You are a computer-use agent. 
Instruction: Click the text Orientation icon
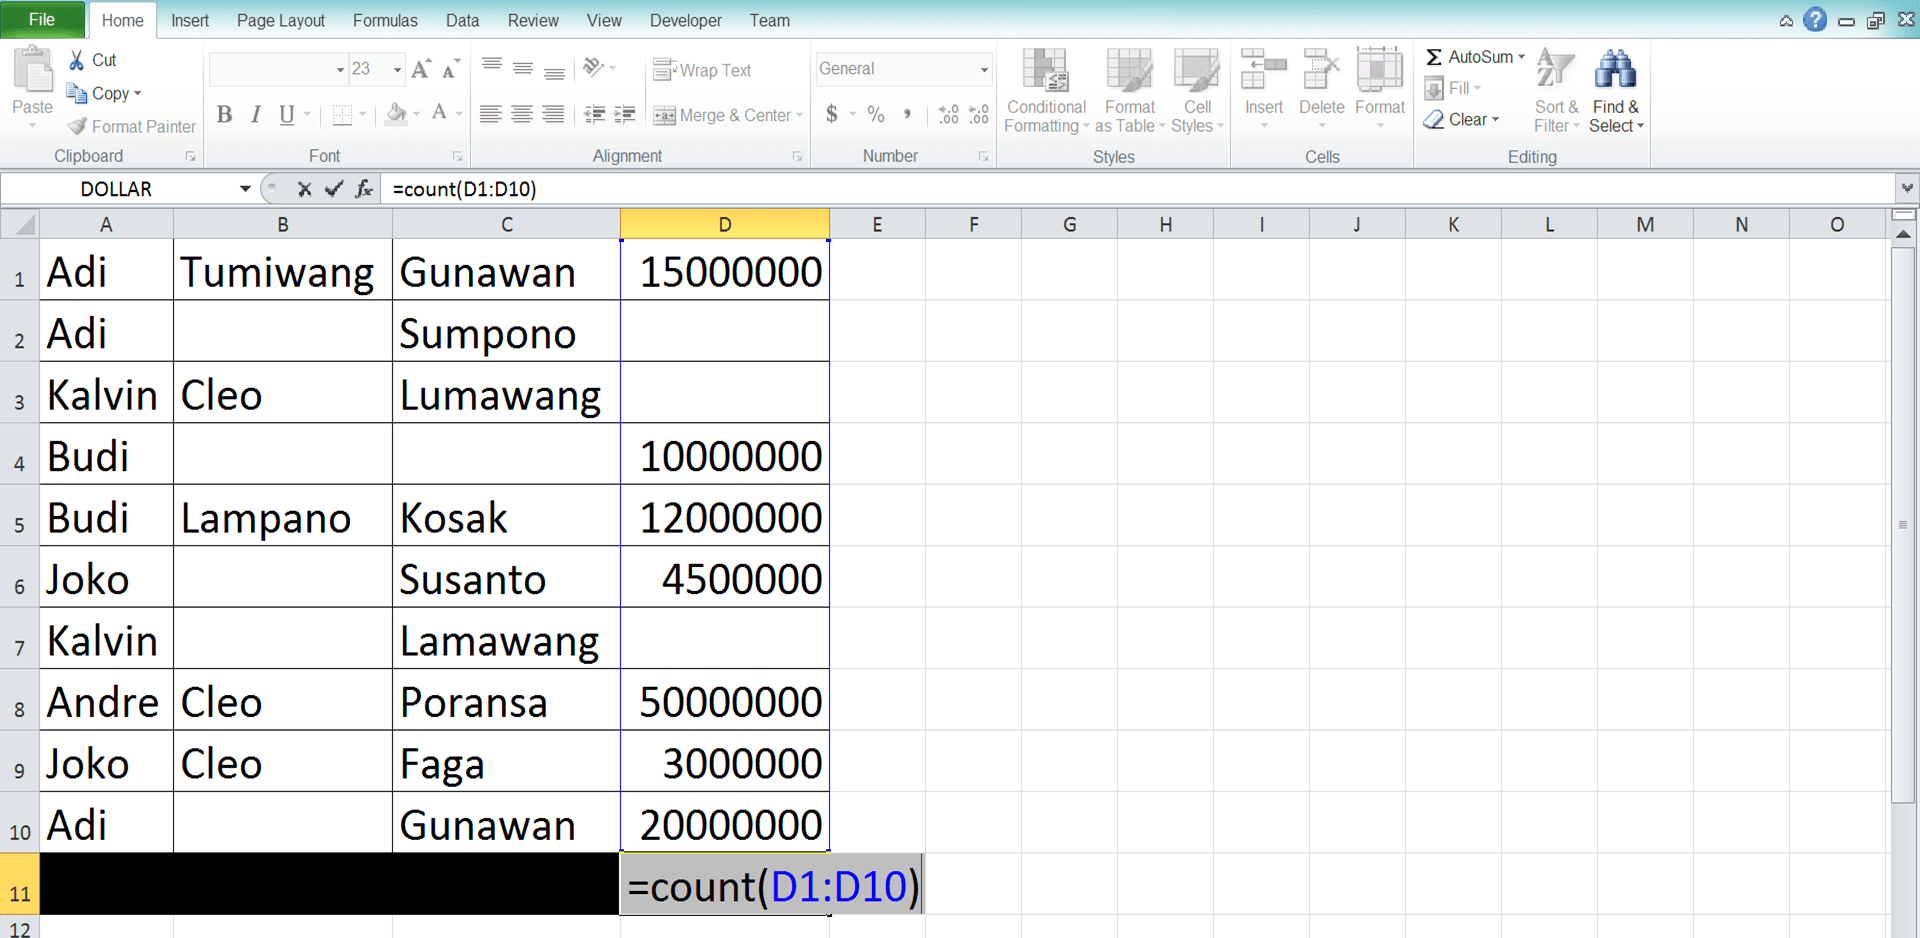(594, 67)
